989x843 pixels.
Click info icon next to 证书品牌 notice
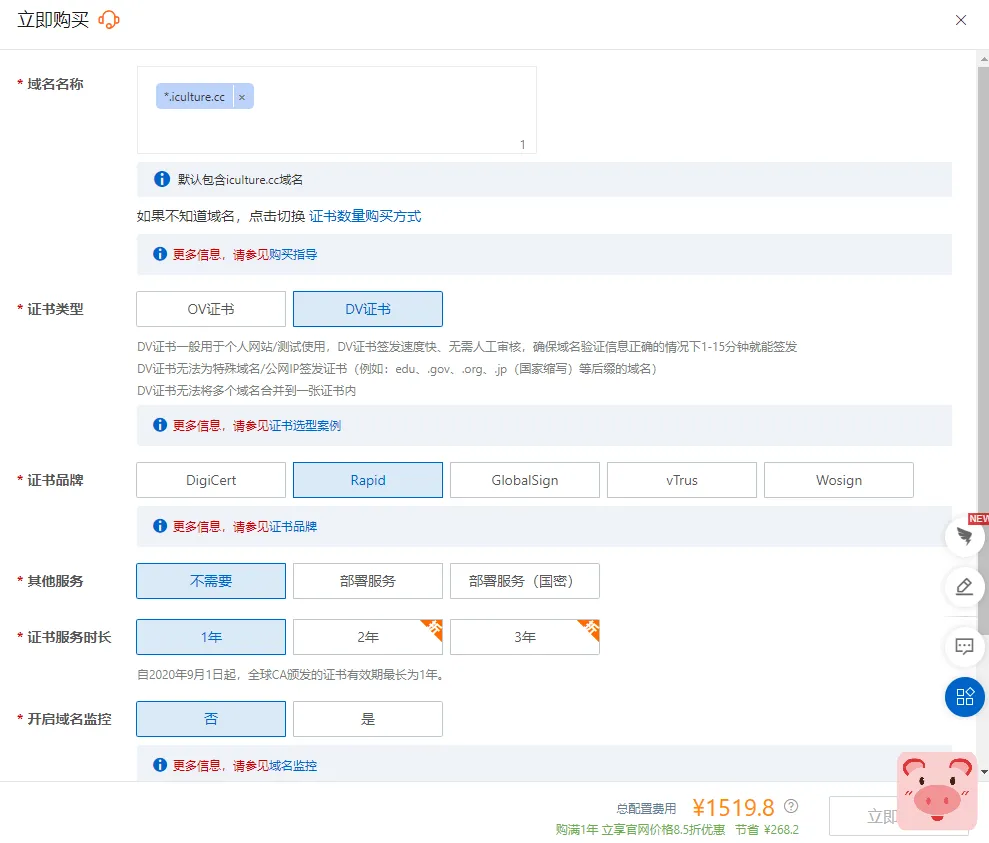point(160,526)
